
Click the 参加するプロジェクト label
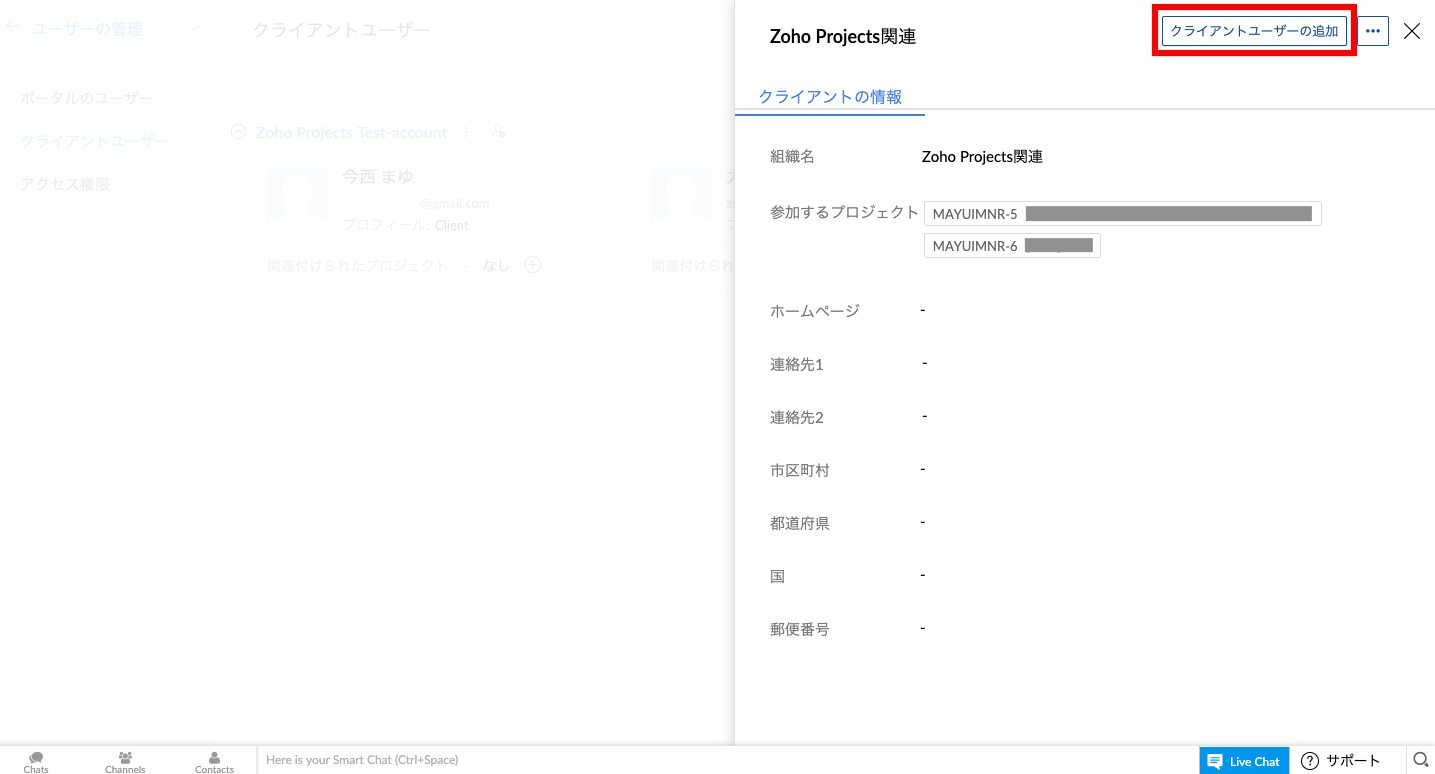844,212
